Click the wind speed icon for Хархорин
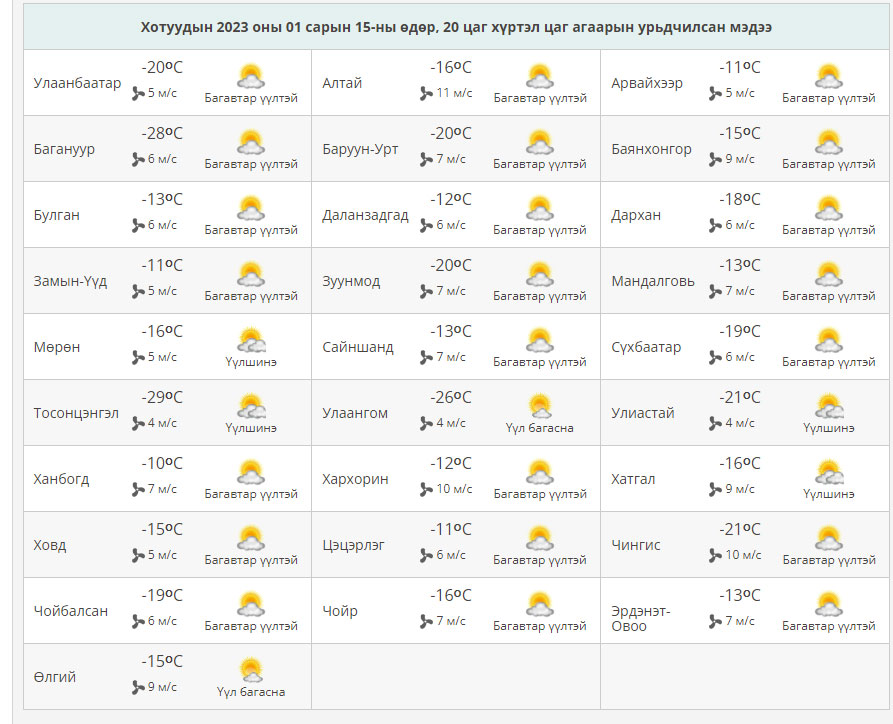 427,489
